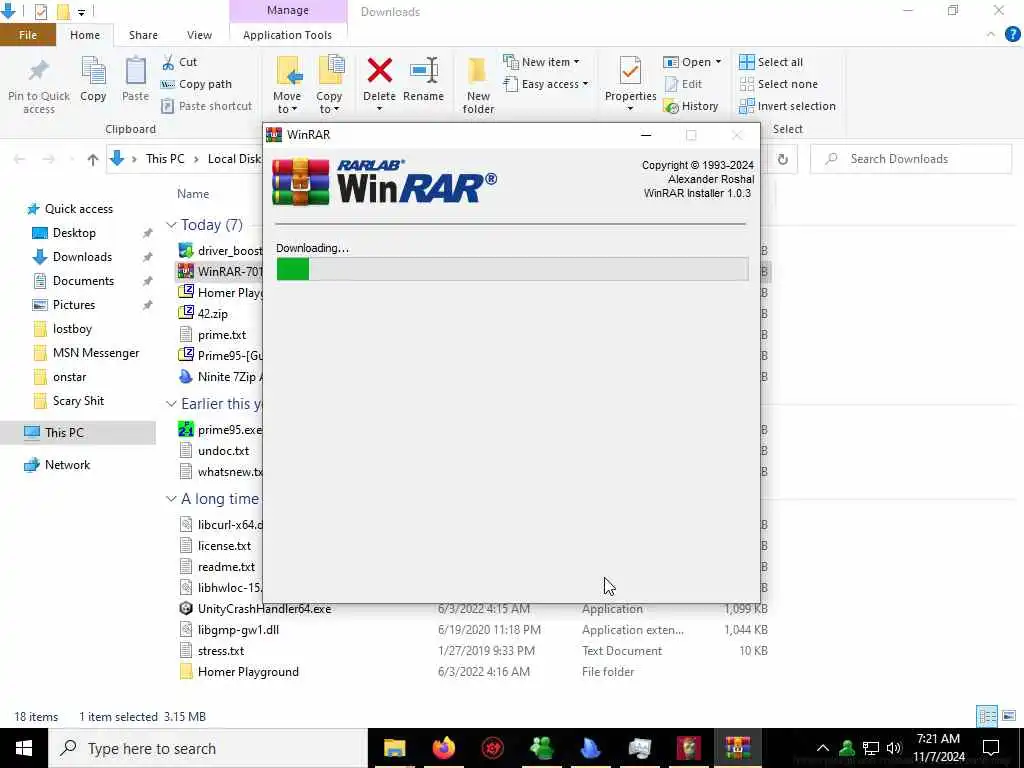This screenshot has width=1024, height=768.
Task: Click the Windows Start button
Action: pos(24,748)
